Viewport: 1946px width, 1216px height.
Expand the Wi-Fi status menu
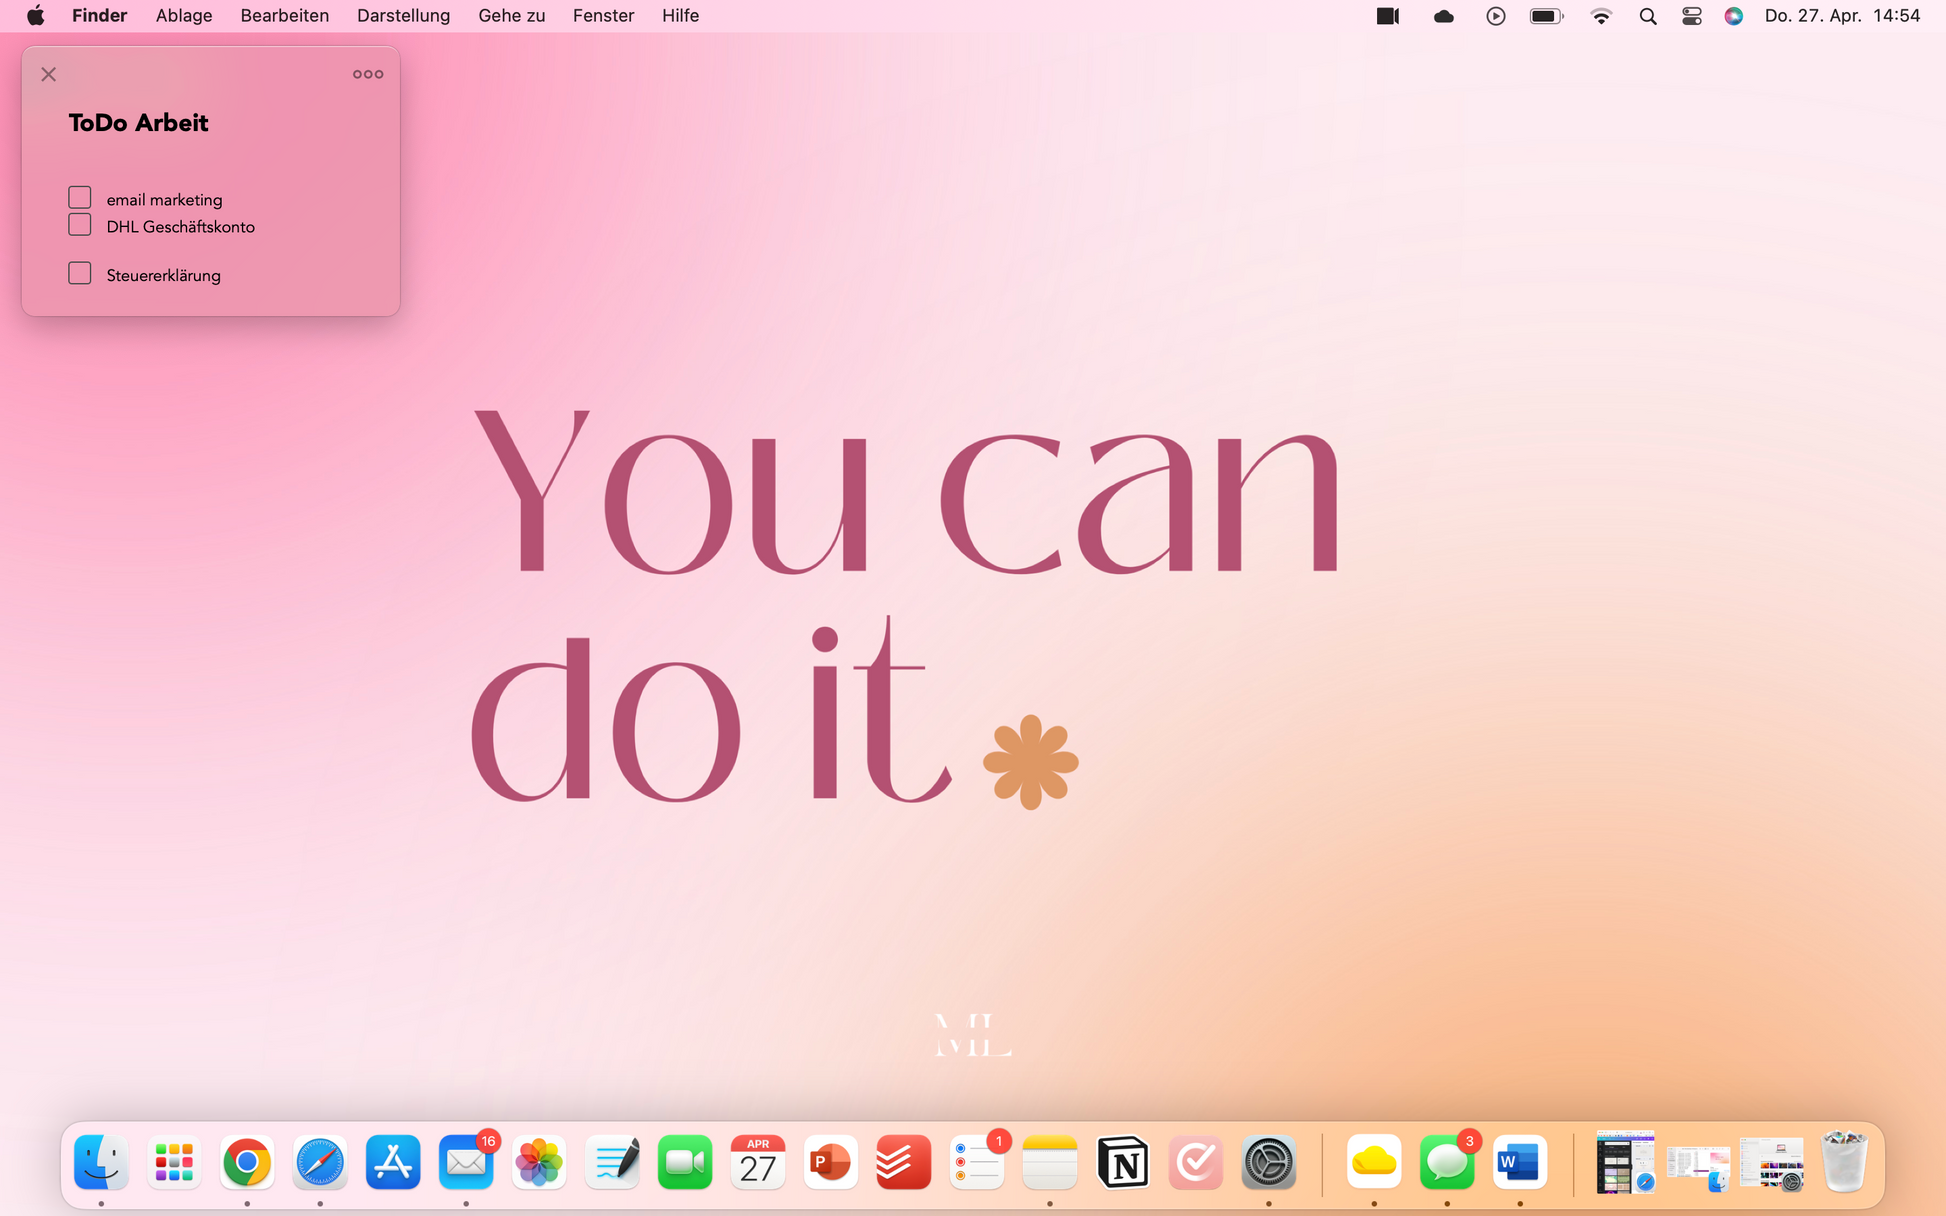[x=1601, y=16]
